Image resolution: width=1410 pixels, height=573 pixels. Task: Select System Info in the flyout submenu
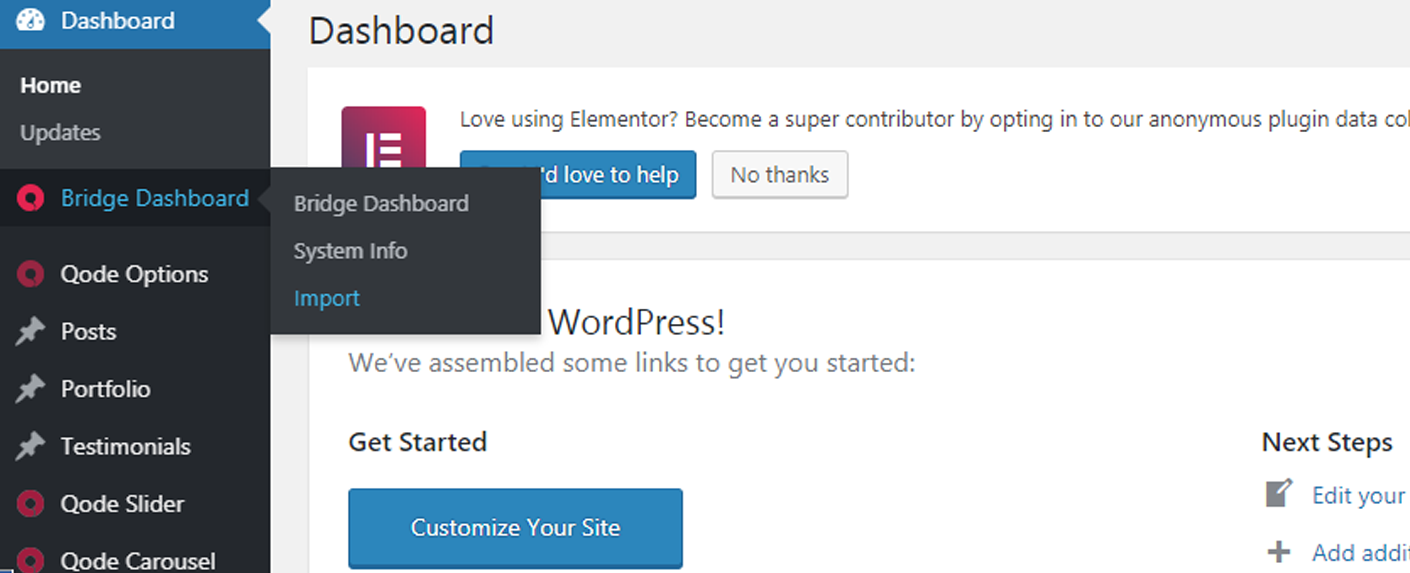(350, 251)
